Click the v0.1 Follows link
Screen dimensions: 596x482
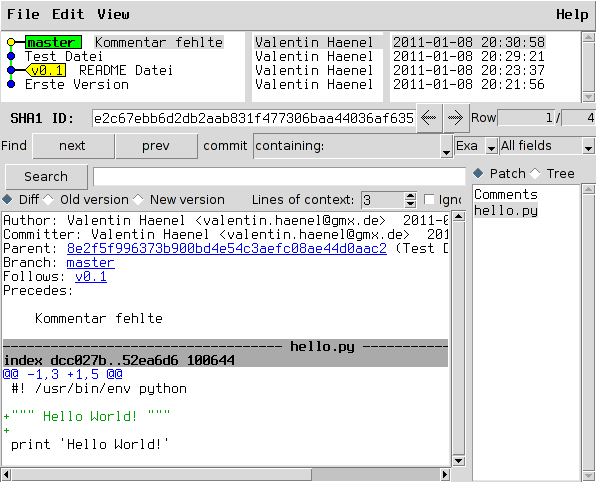click(x=91, y=276)
